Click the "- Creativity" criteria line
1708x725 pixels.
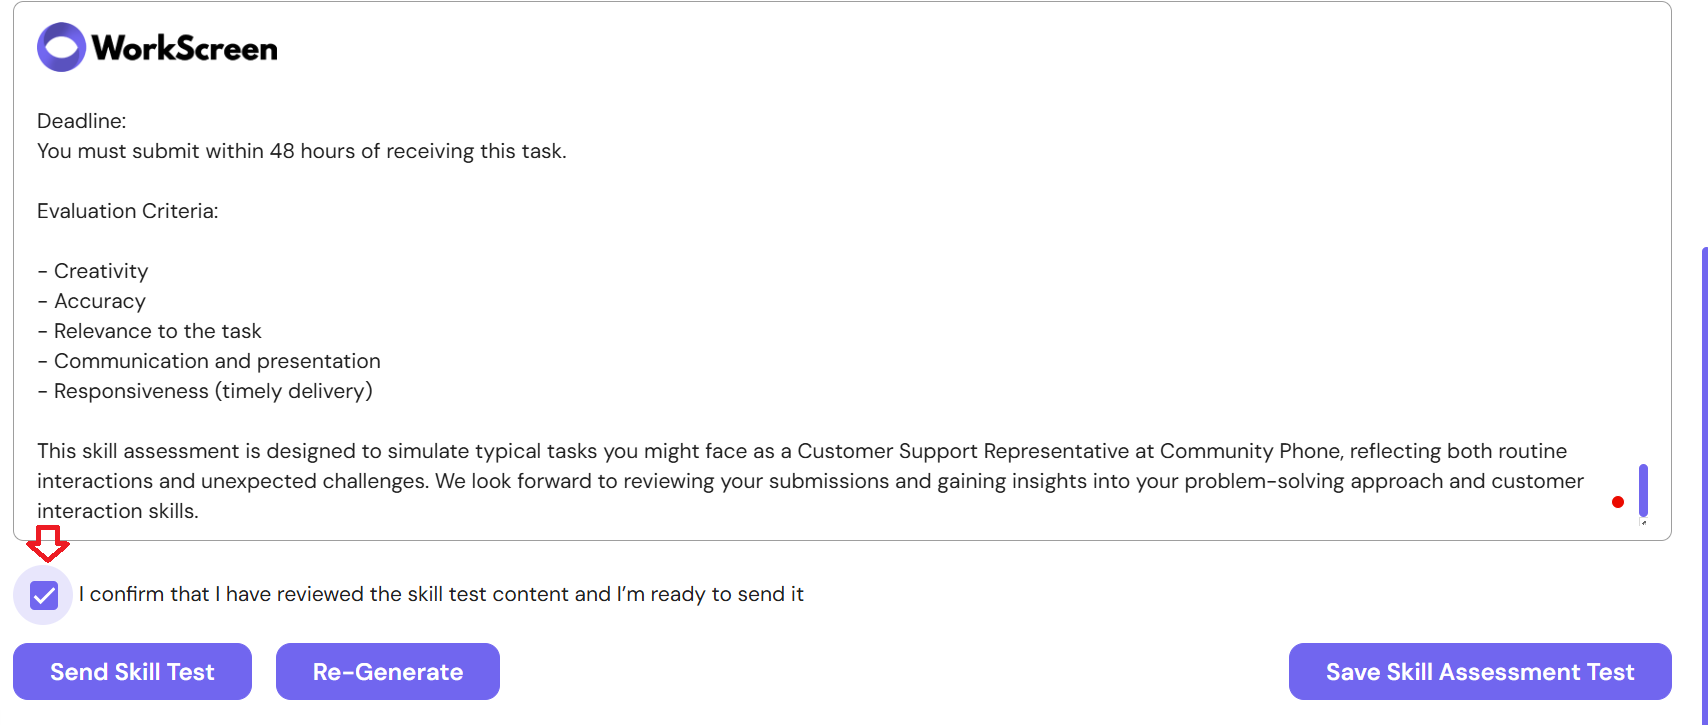tap(93, 271)
